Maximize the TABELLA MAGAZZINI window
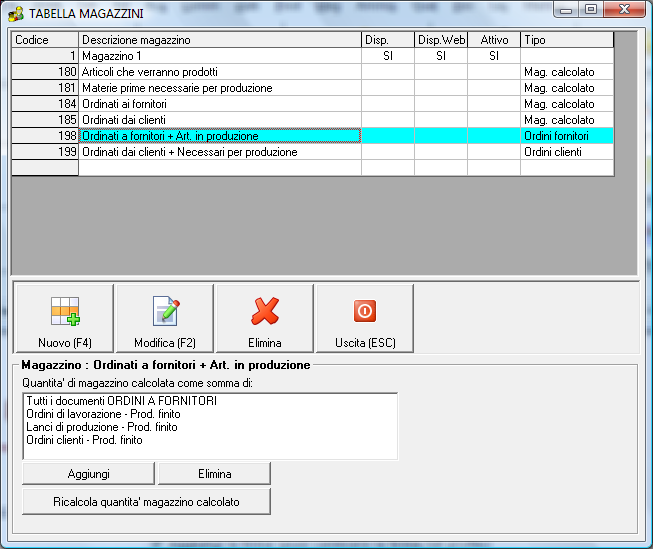The image size is (653, 549). pyautogui.click(x=591, y=9)
